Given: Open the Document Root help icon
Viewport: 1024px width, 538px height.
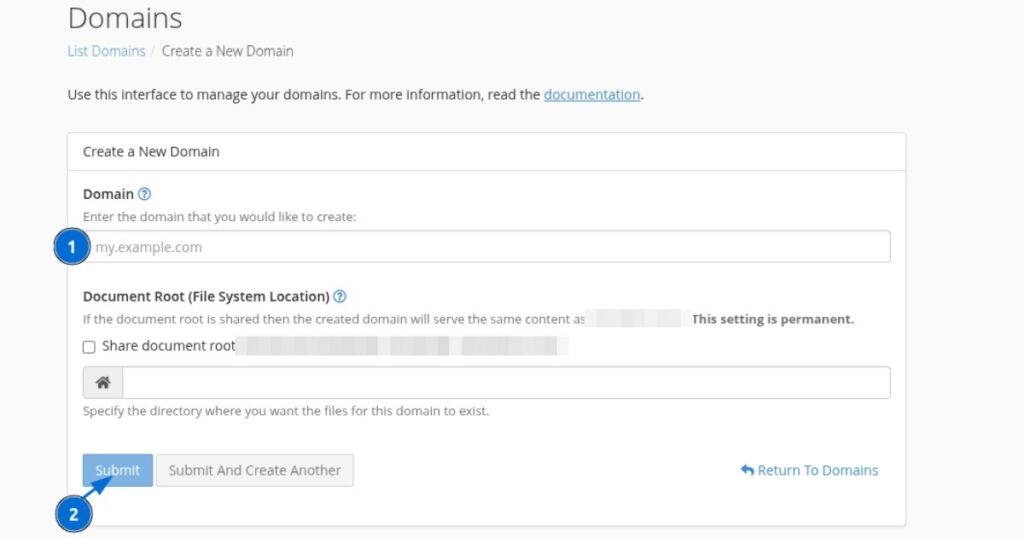Looking at the screenshot, I should [x=340, y=297].
